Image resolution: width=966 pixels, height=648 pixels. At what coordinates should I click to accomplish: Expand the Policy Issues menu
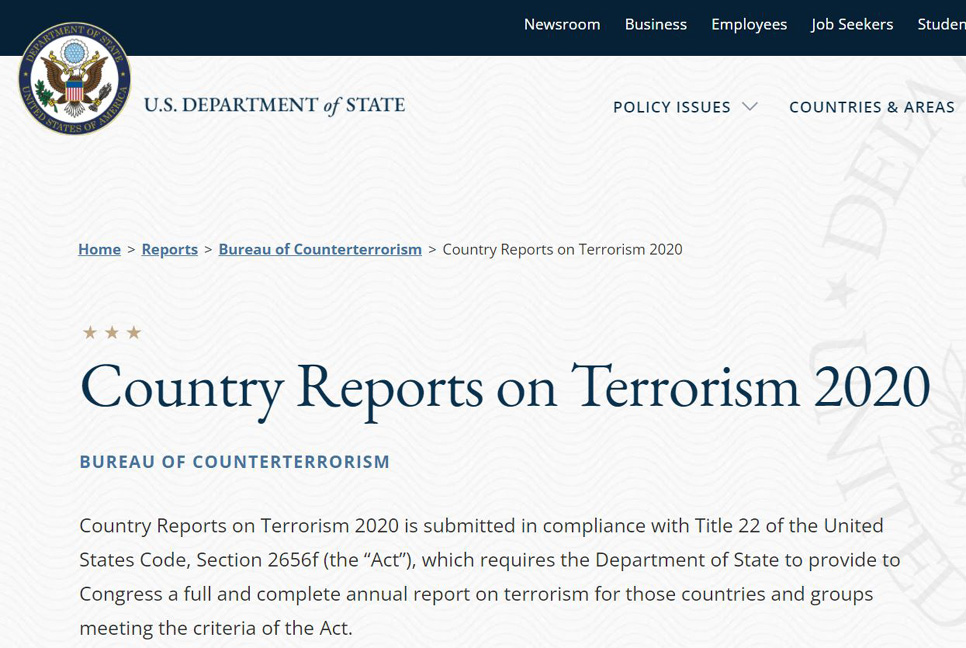(672, 107)
